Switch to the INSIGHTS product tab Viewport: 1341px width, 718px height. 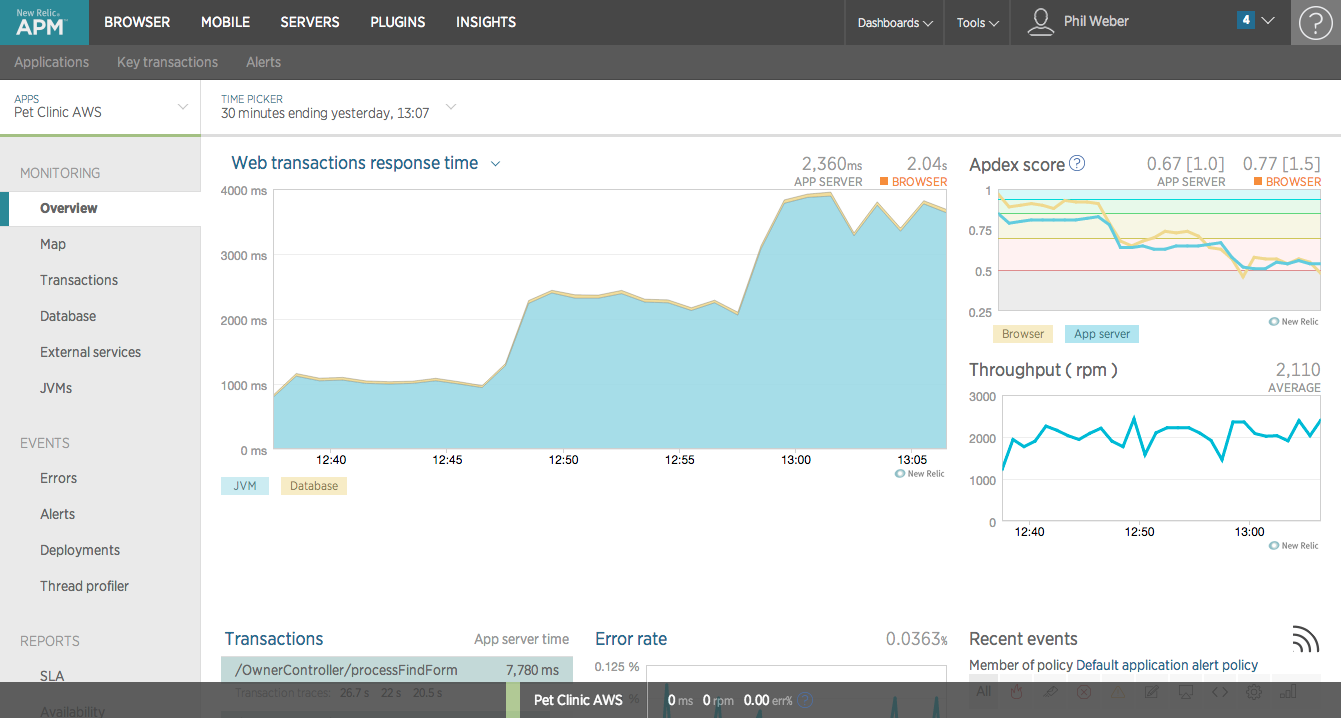tap(486, 22)
